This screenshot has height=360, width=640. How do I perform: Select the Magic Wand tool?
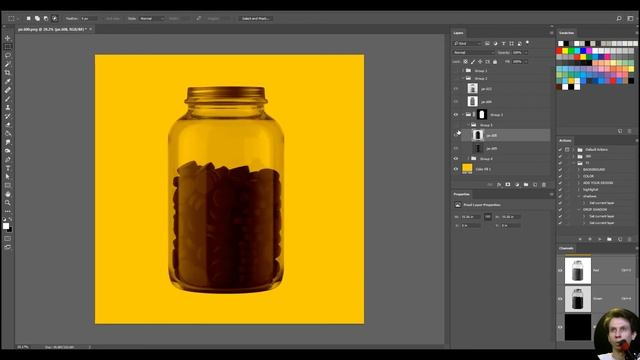(7, 64)
